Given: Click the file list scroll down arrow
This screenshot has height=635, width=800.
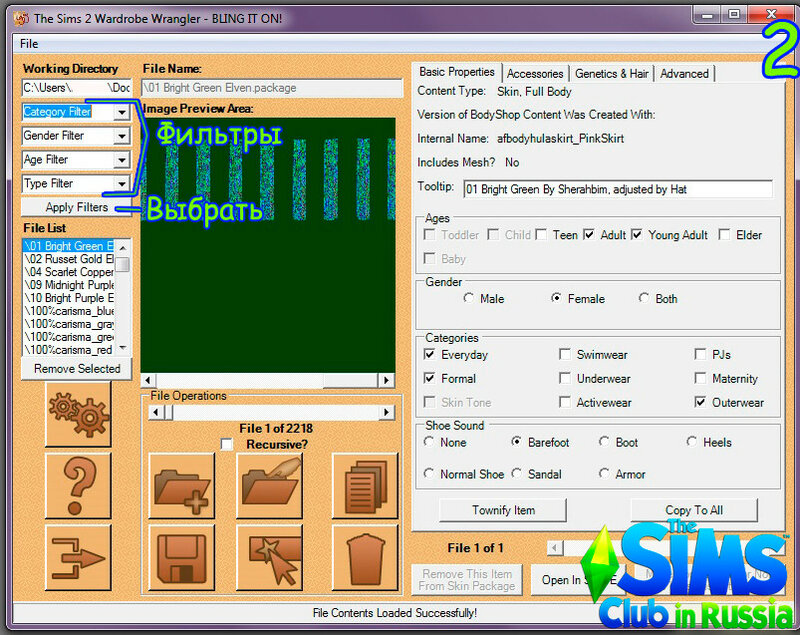Looking at the screenshot, I should [x=123, y=348].
